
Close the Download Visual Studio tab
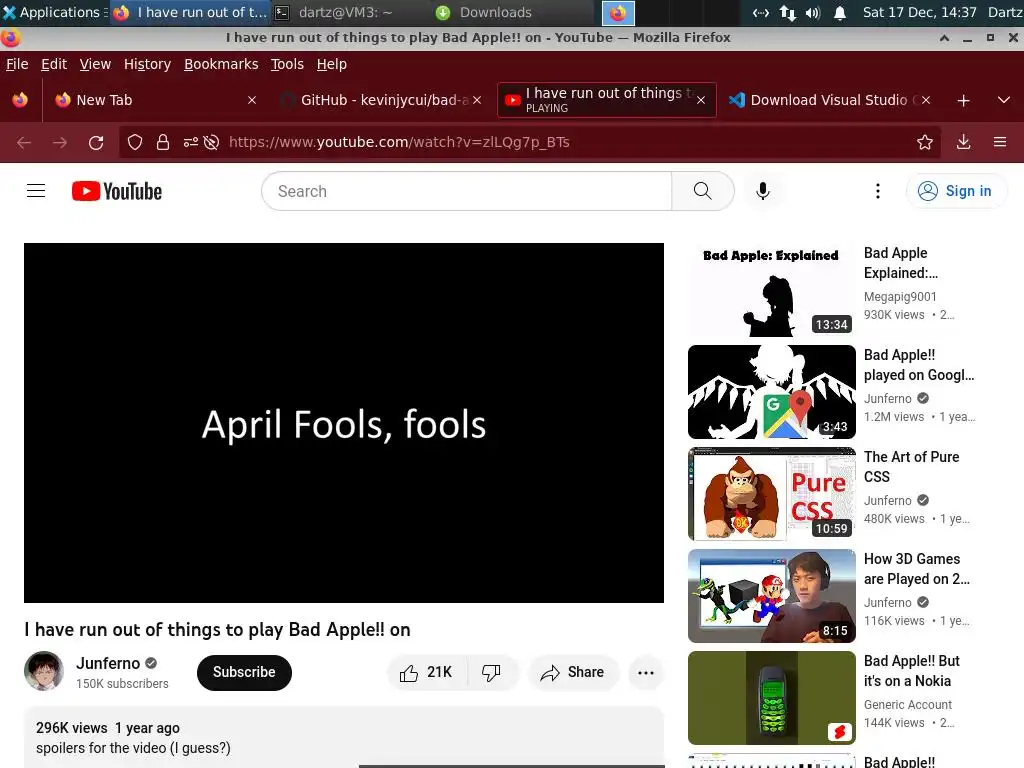click(x=926, y=100)
